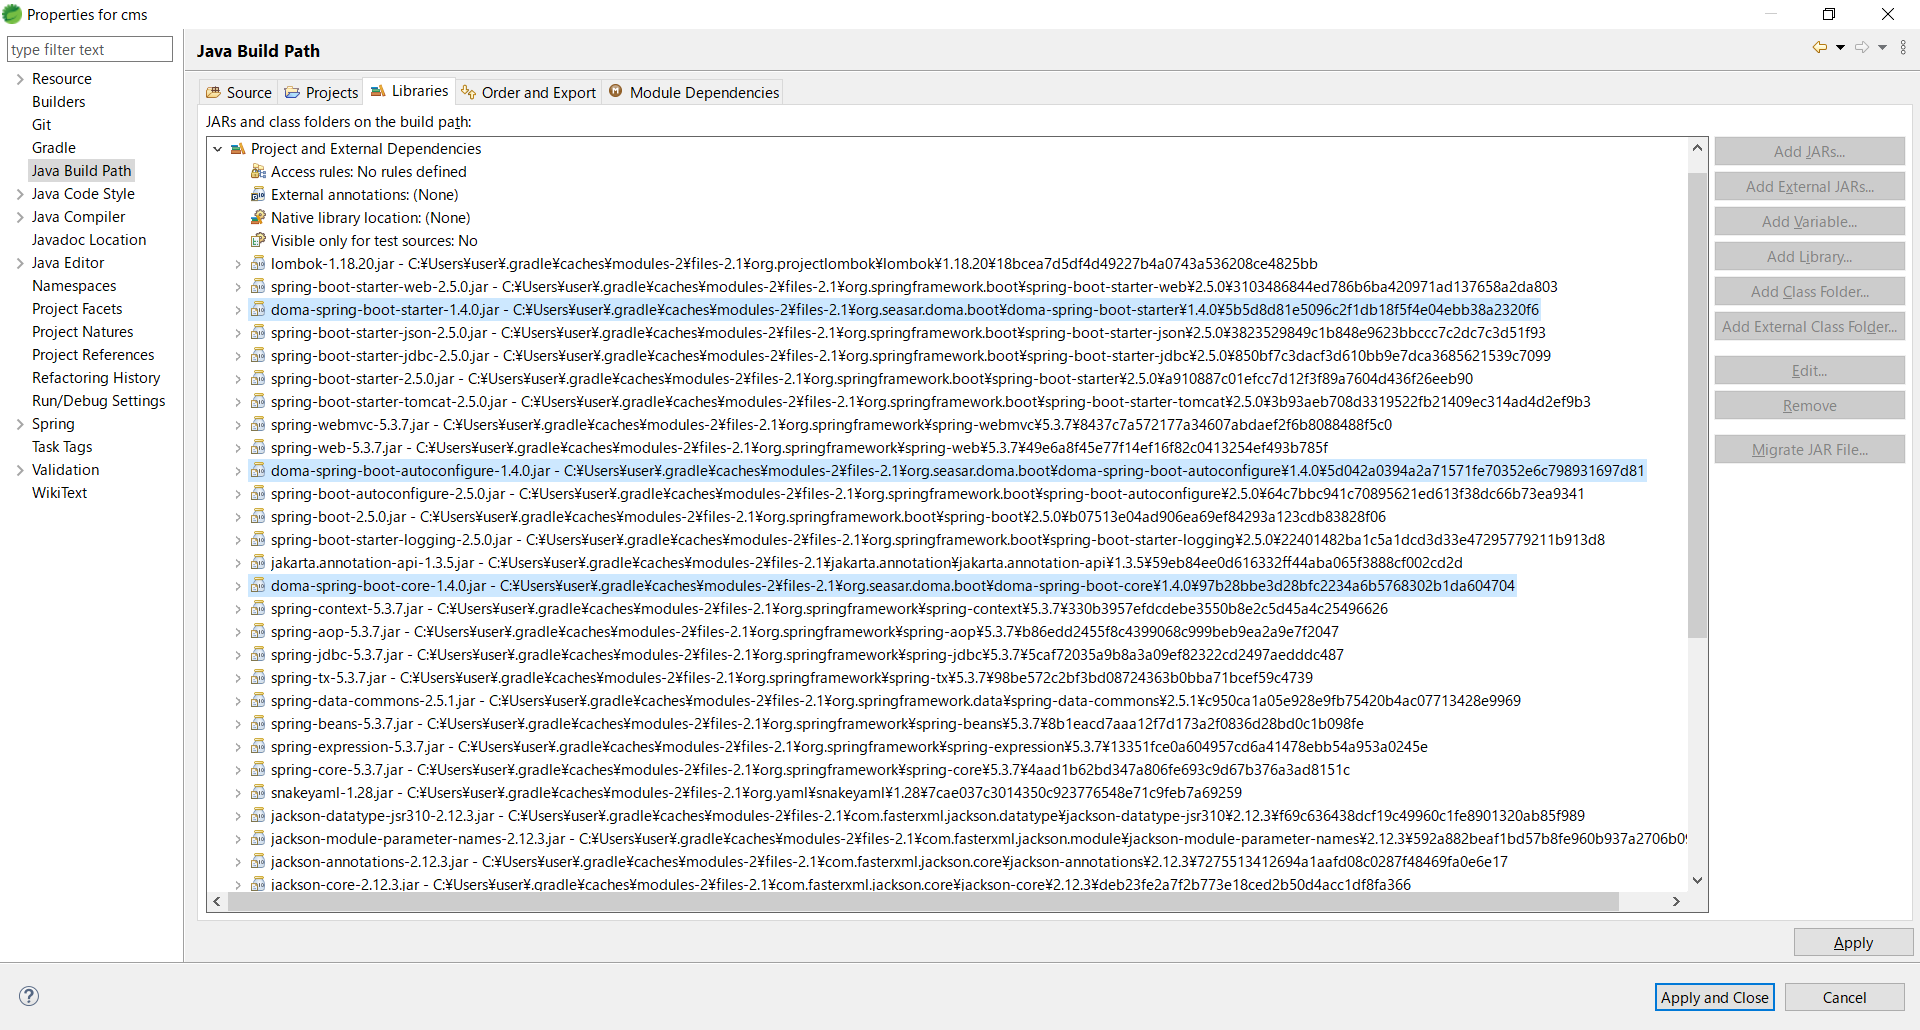Image resolution: width=1920 pixels, height=1030 pixels.
Task: Click the spring-aop-5.3.7.jar jar icon
Action: 258,632
